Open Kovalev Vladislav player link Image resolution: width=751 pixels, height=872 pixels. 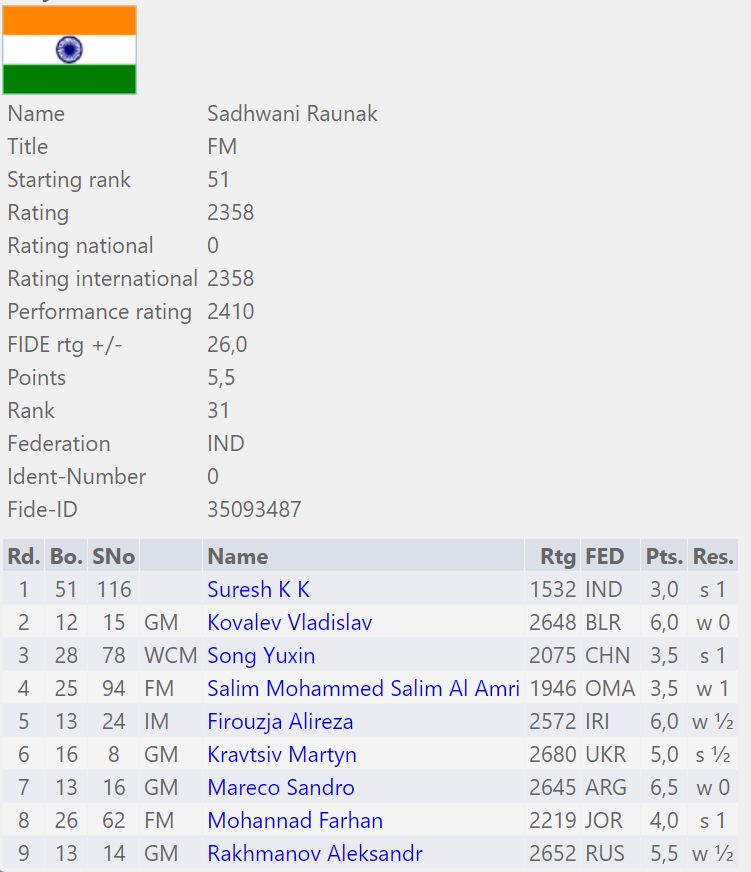click(x=289, y=622)
